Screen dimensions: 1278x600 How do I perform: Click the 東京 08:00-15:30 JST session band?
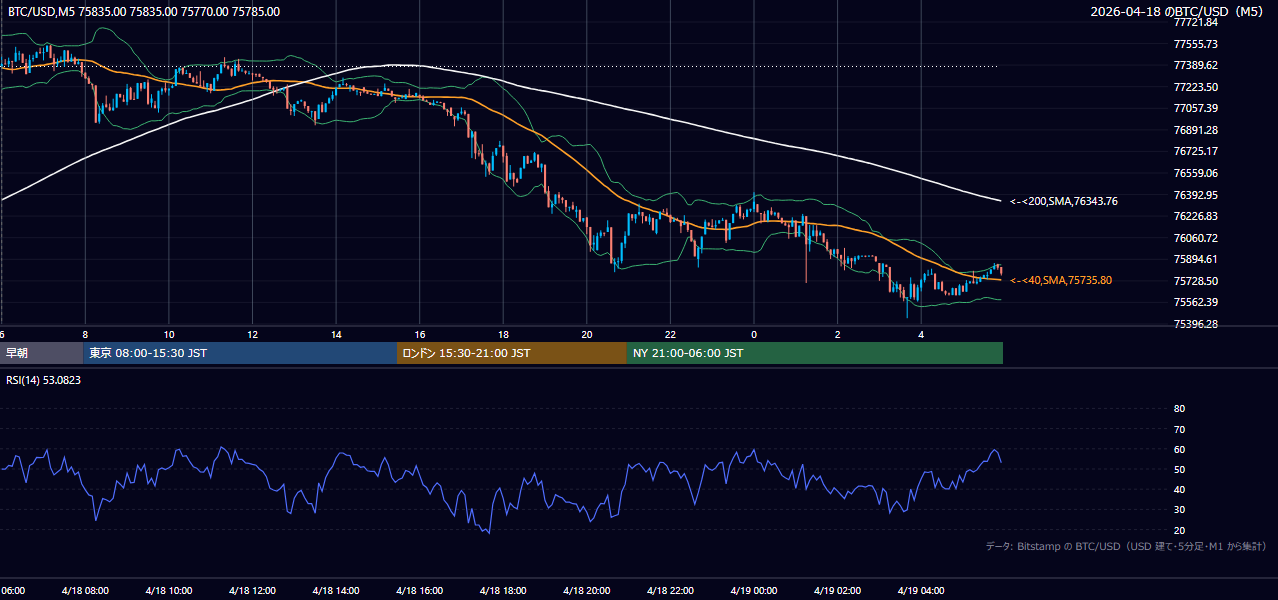(241, 353)
